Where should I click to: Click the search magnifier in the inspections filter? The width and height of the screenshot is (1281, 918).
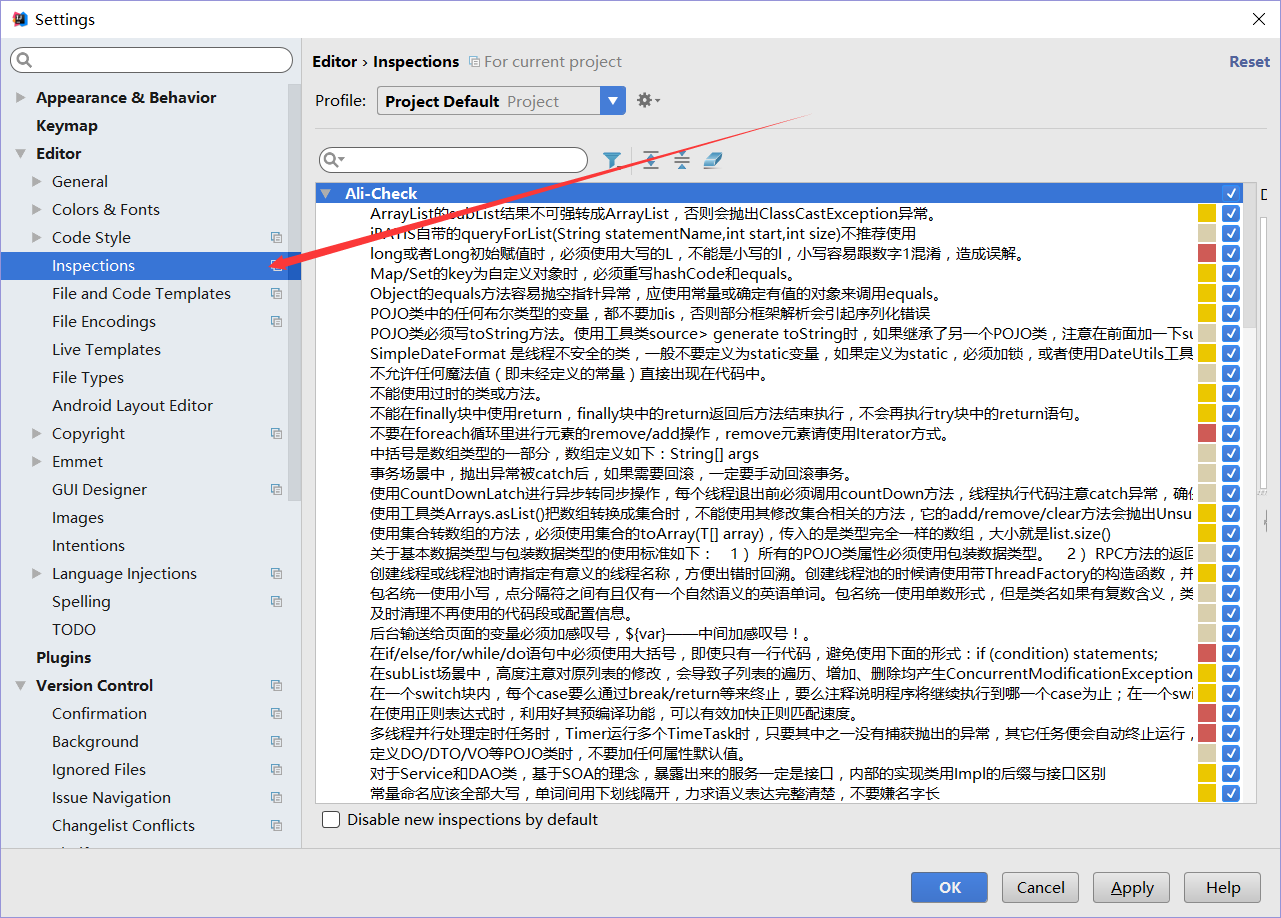[333, 160]
